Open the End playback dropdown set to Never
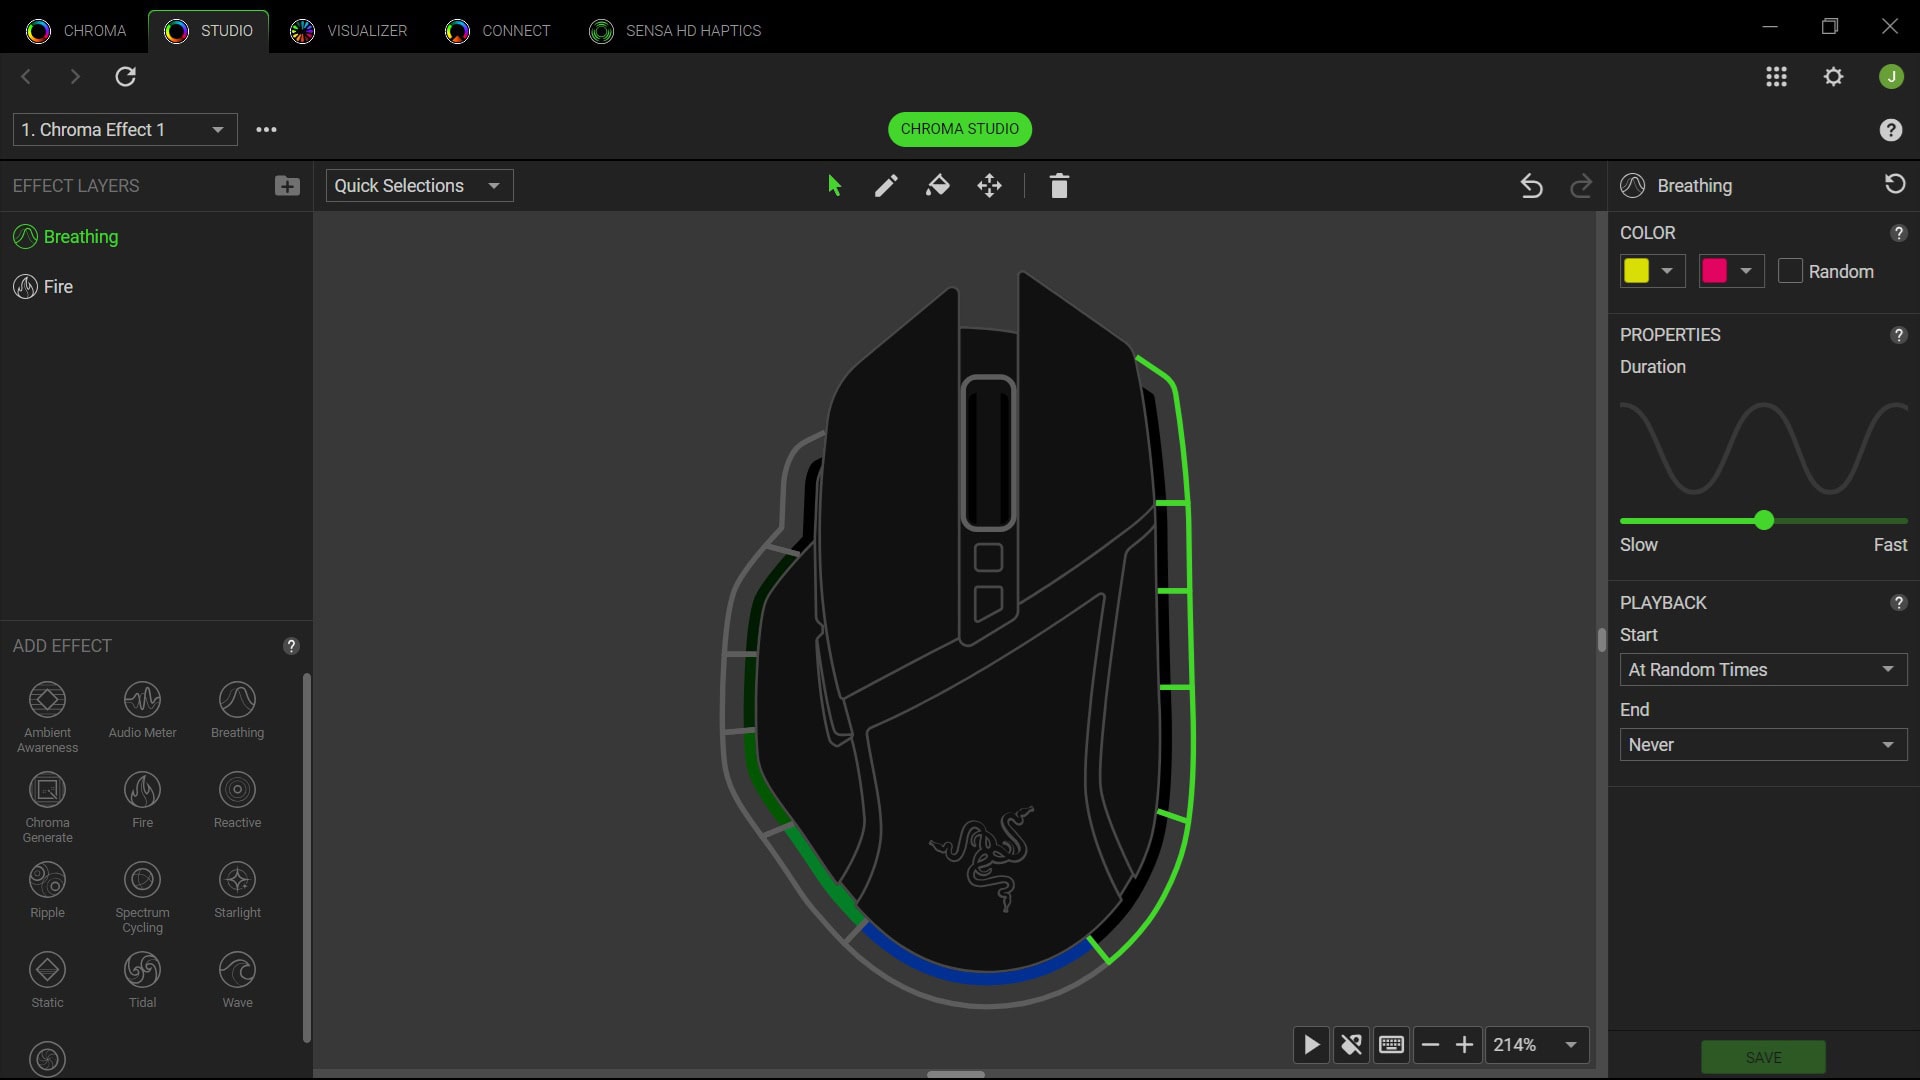 (1762, 744)
